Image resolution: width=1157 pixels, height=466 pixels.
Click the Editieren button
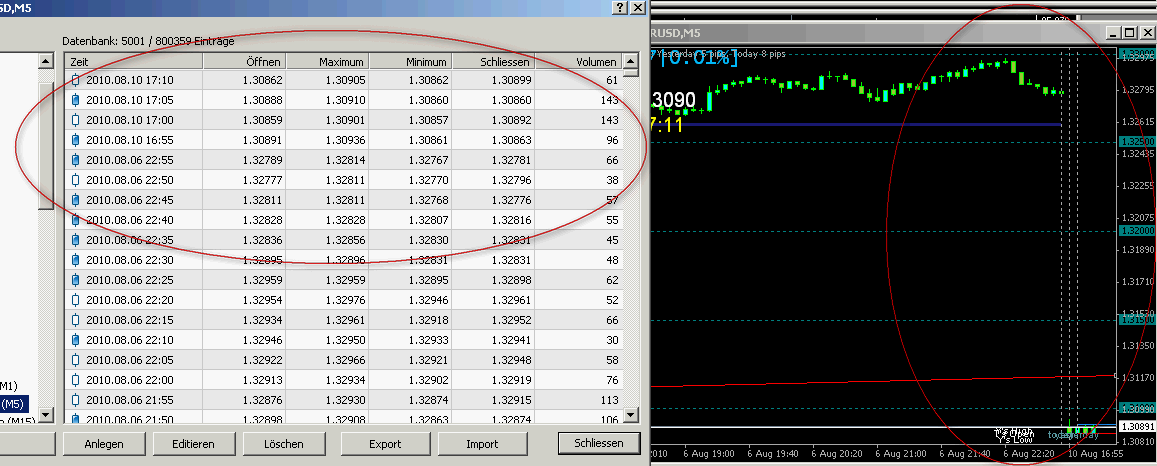point(193,443)
